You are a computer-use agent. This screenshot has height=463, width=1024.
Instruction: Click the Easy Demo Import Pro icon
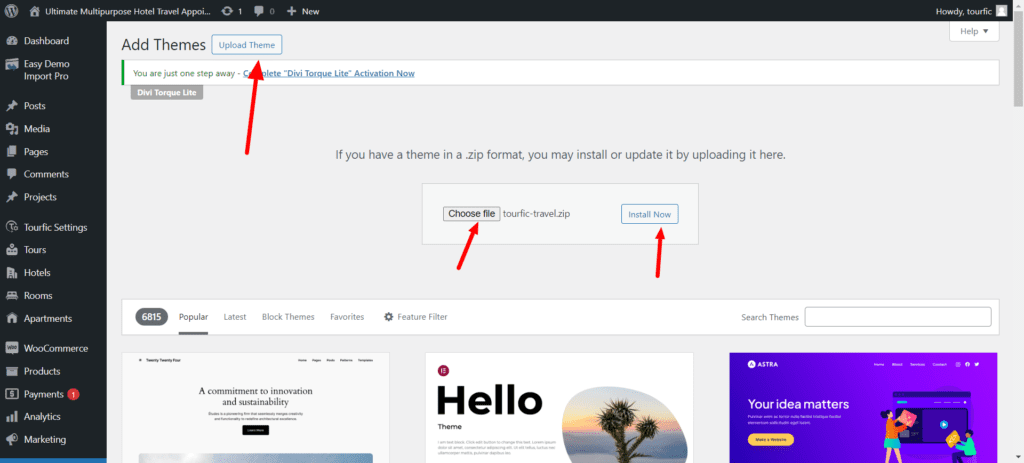[x=11, y=64]
